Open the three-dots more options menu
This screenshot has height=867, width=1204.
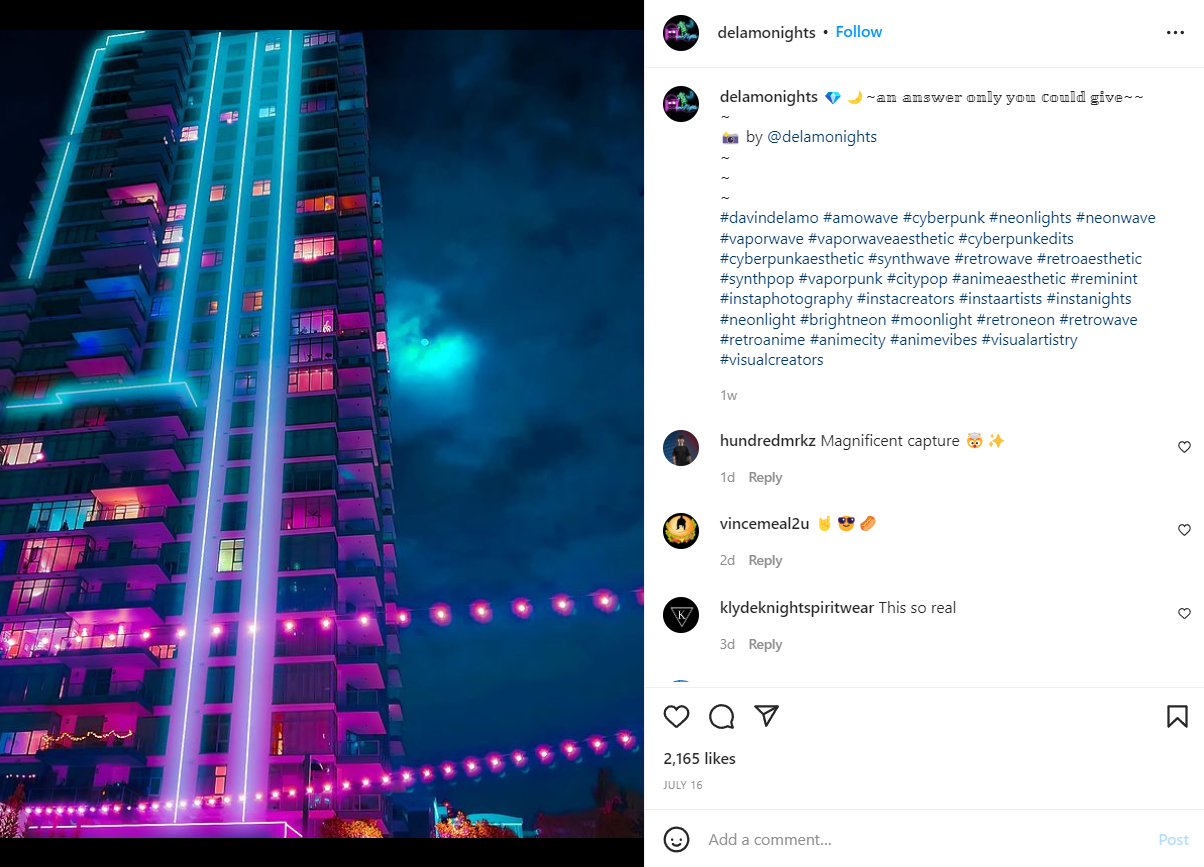(1175, 33)
